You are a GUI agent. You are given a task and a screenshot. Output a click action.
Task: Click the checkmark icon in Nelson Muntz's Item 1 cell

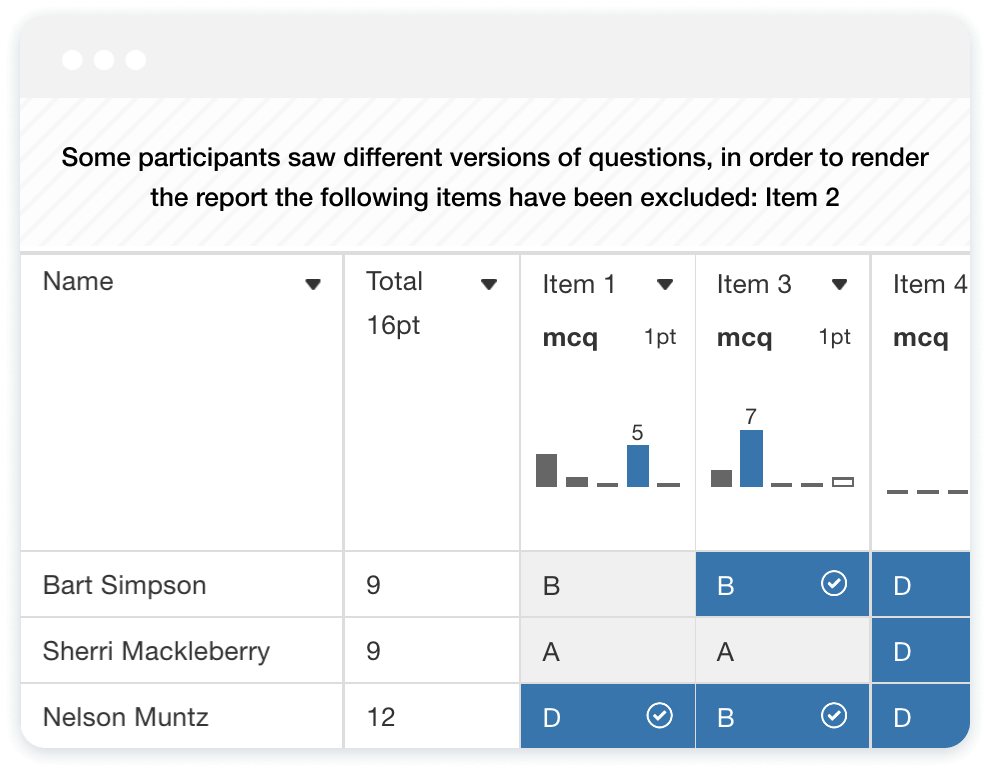click(659, 715)
